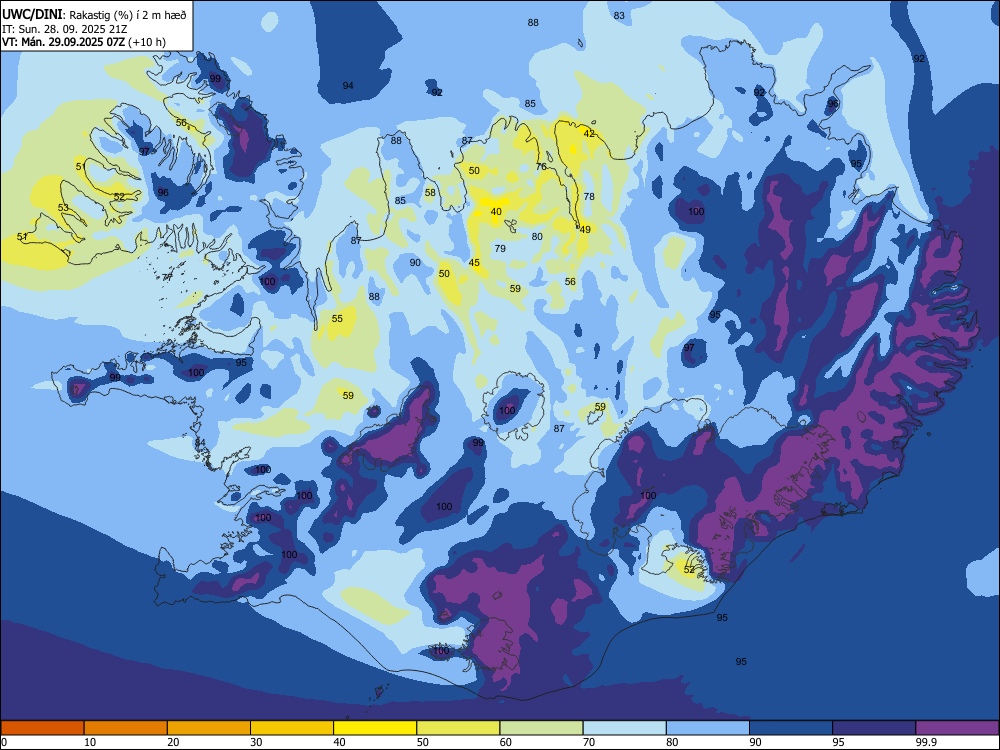1000x750 pixels.
Task: Pick the 30–40 amber legend swatch
Action: coord(292,728)
